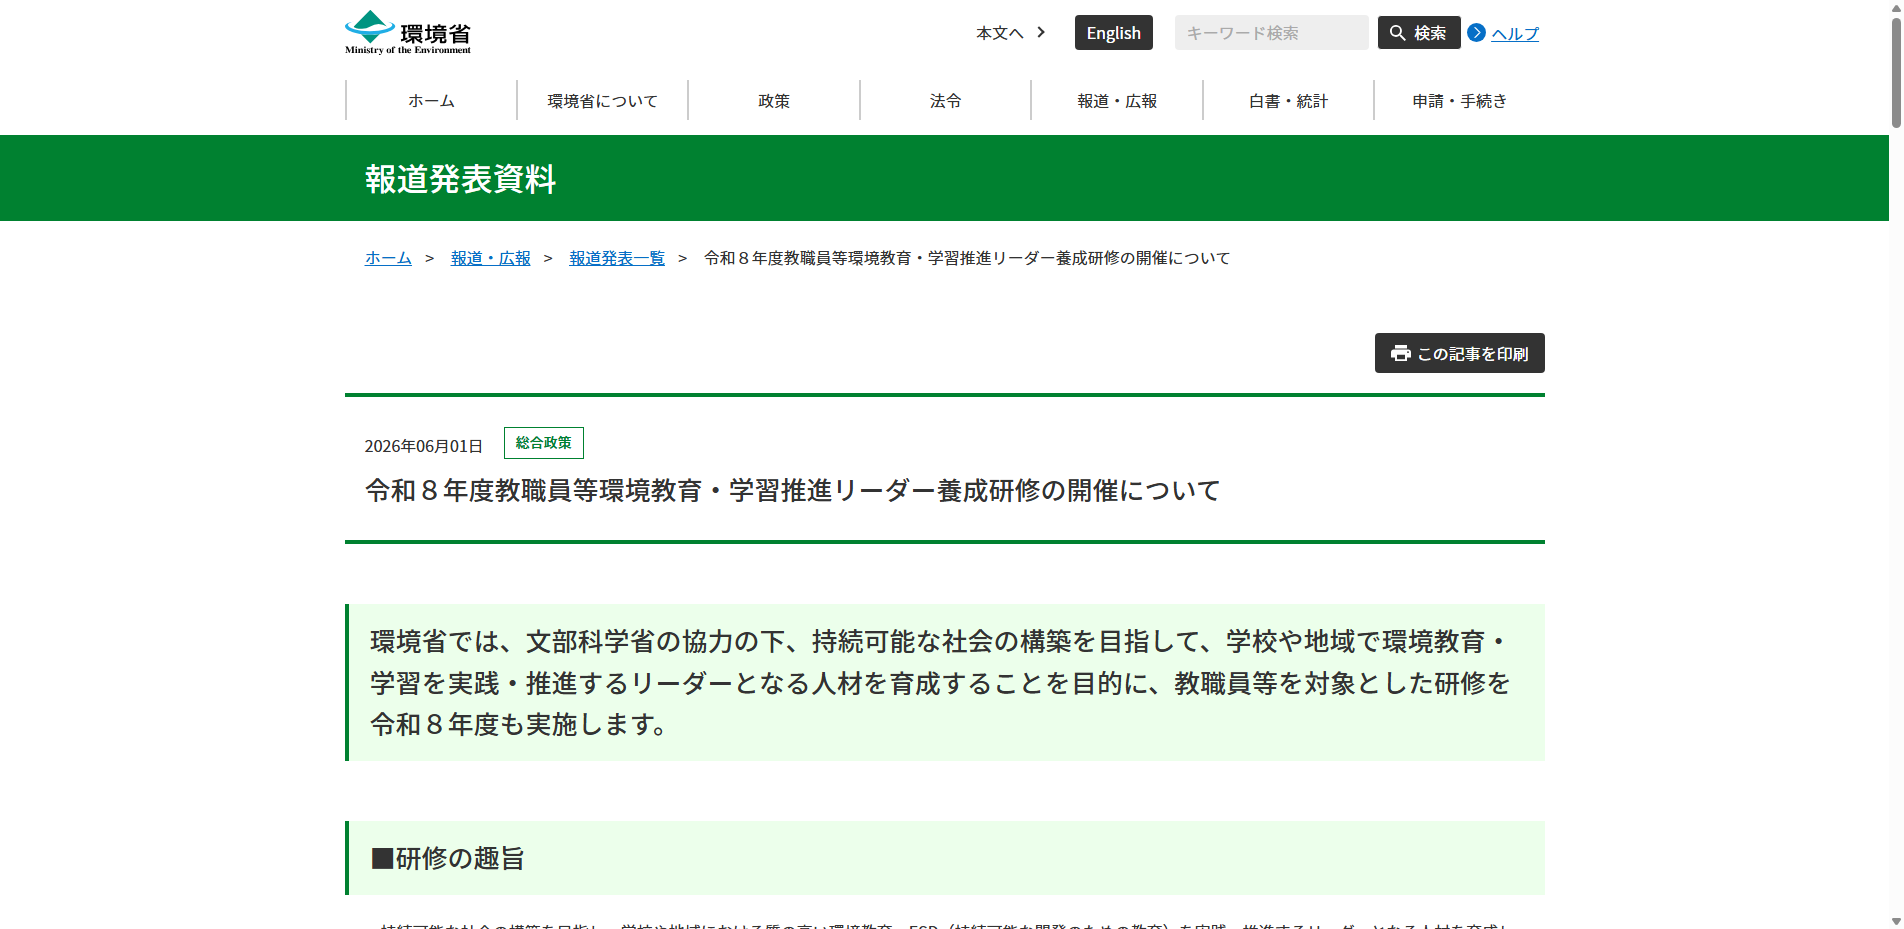Click the vertical scrollbar thumb
This screenshot has width=1904, height=929.
click(1896, 73)
